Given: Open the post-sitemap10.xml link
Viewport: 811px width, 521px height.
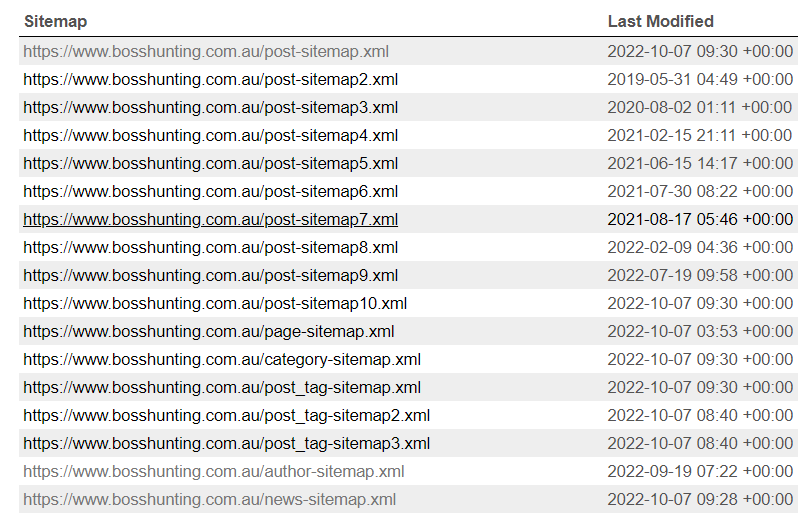Looking at the screenshot, I should pos(215,303).
